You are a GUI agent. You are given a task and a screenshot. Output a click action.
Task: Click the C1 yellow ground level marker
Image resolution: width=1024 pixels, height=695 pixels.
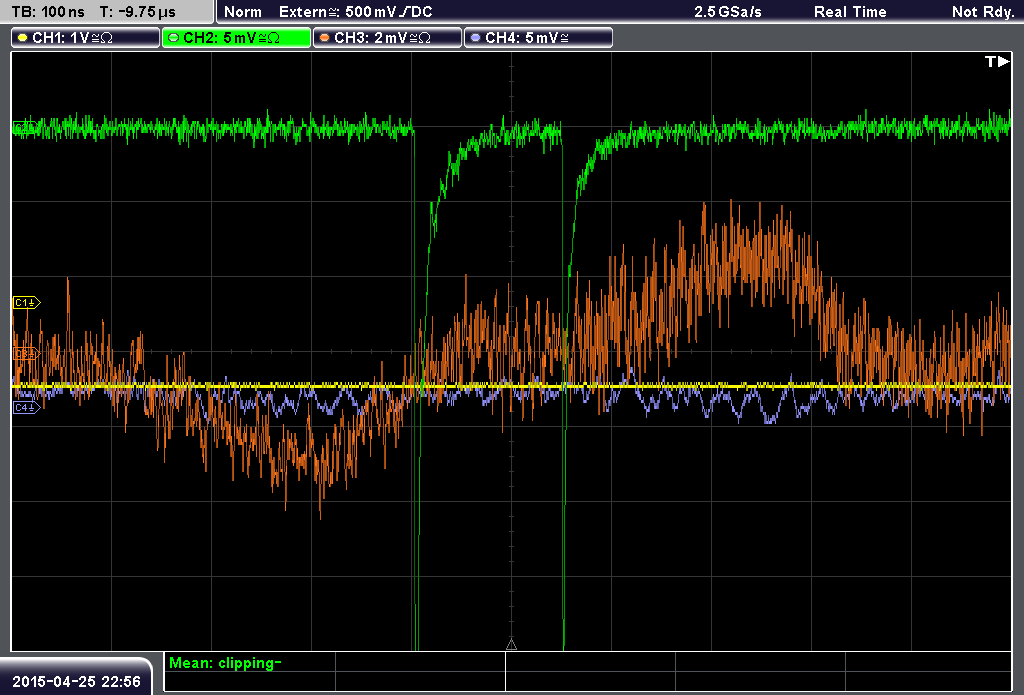pos(26,302)
